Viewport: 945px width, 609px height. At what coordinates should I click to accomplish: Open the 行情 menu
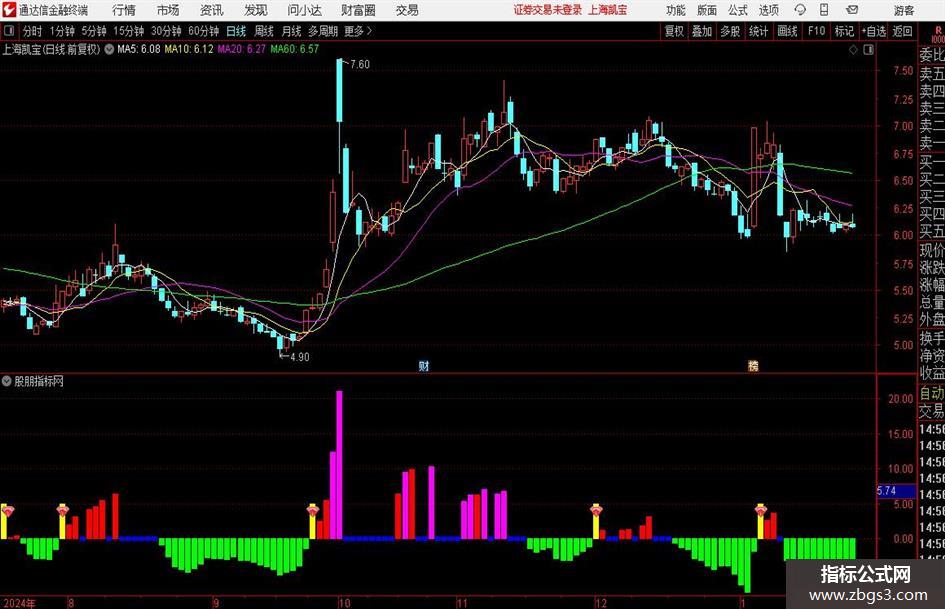124,10
